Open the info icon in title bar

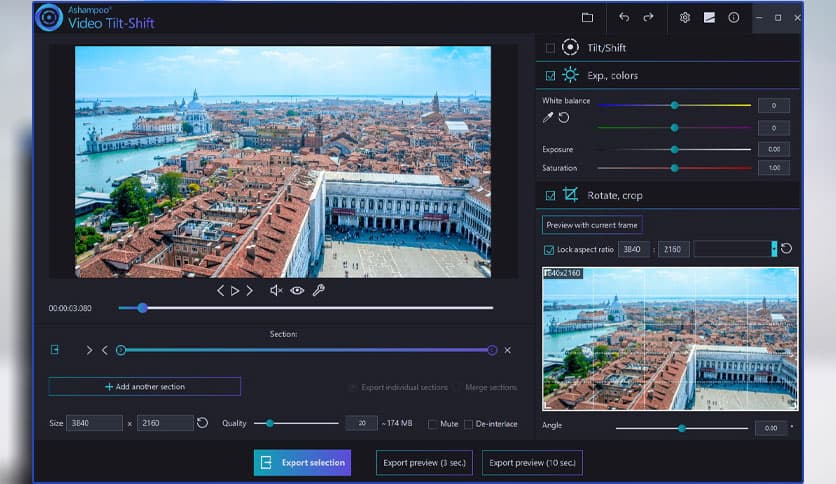[734, 18]
